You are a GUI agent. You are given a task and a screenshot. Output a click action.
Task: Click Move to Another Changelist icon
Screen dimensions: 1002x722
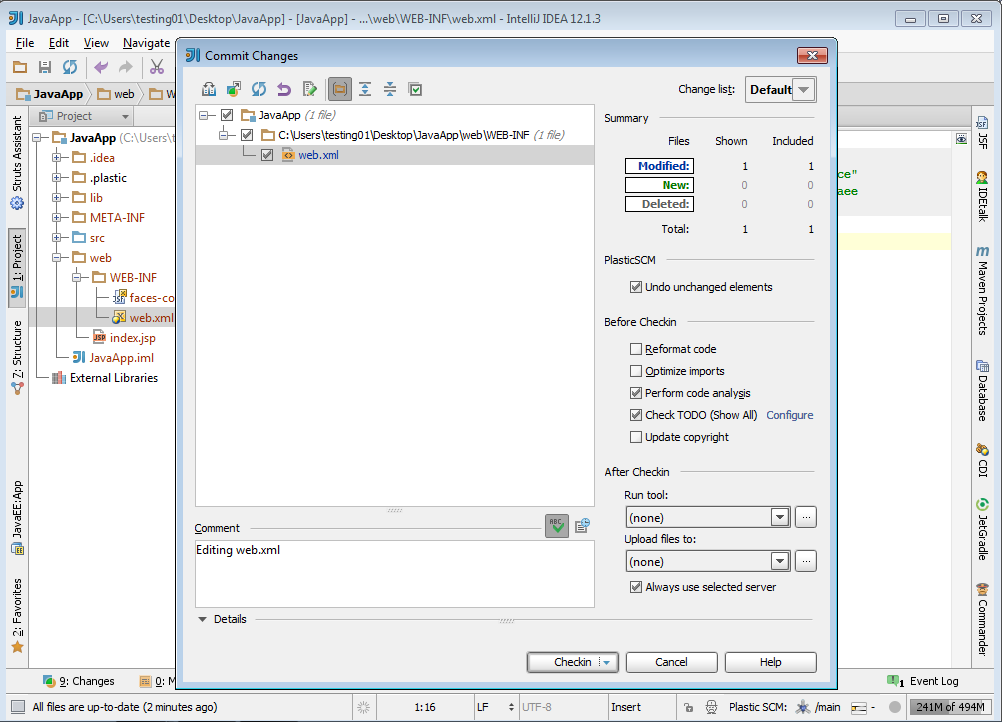234,89
